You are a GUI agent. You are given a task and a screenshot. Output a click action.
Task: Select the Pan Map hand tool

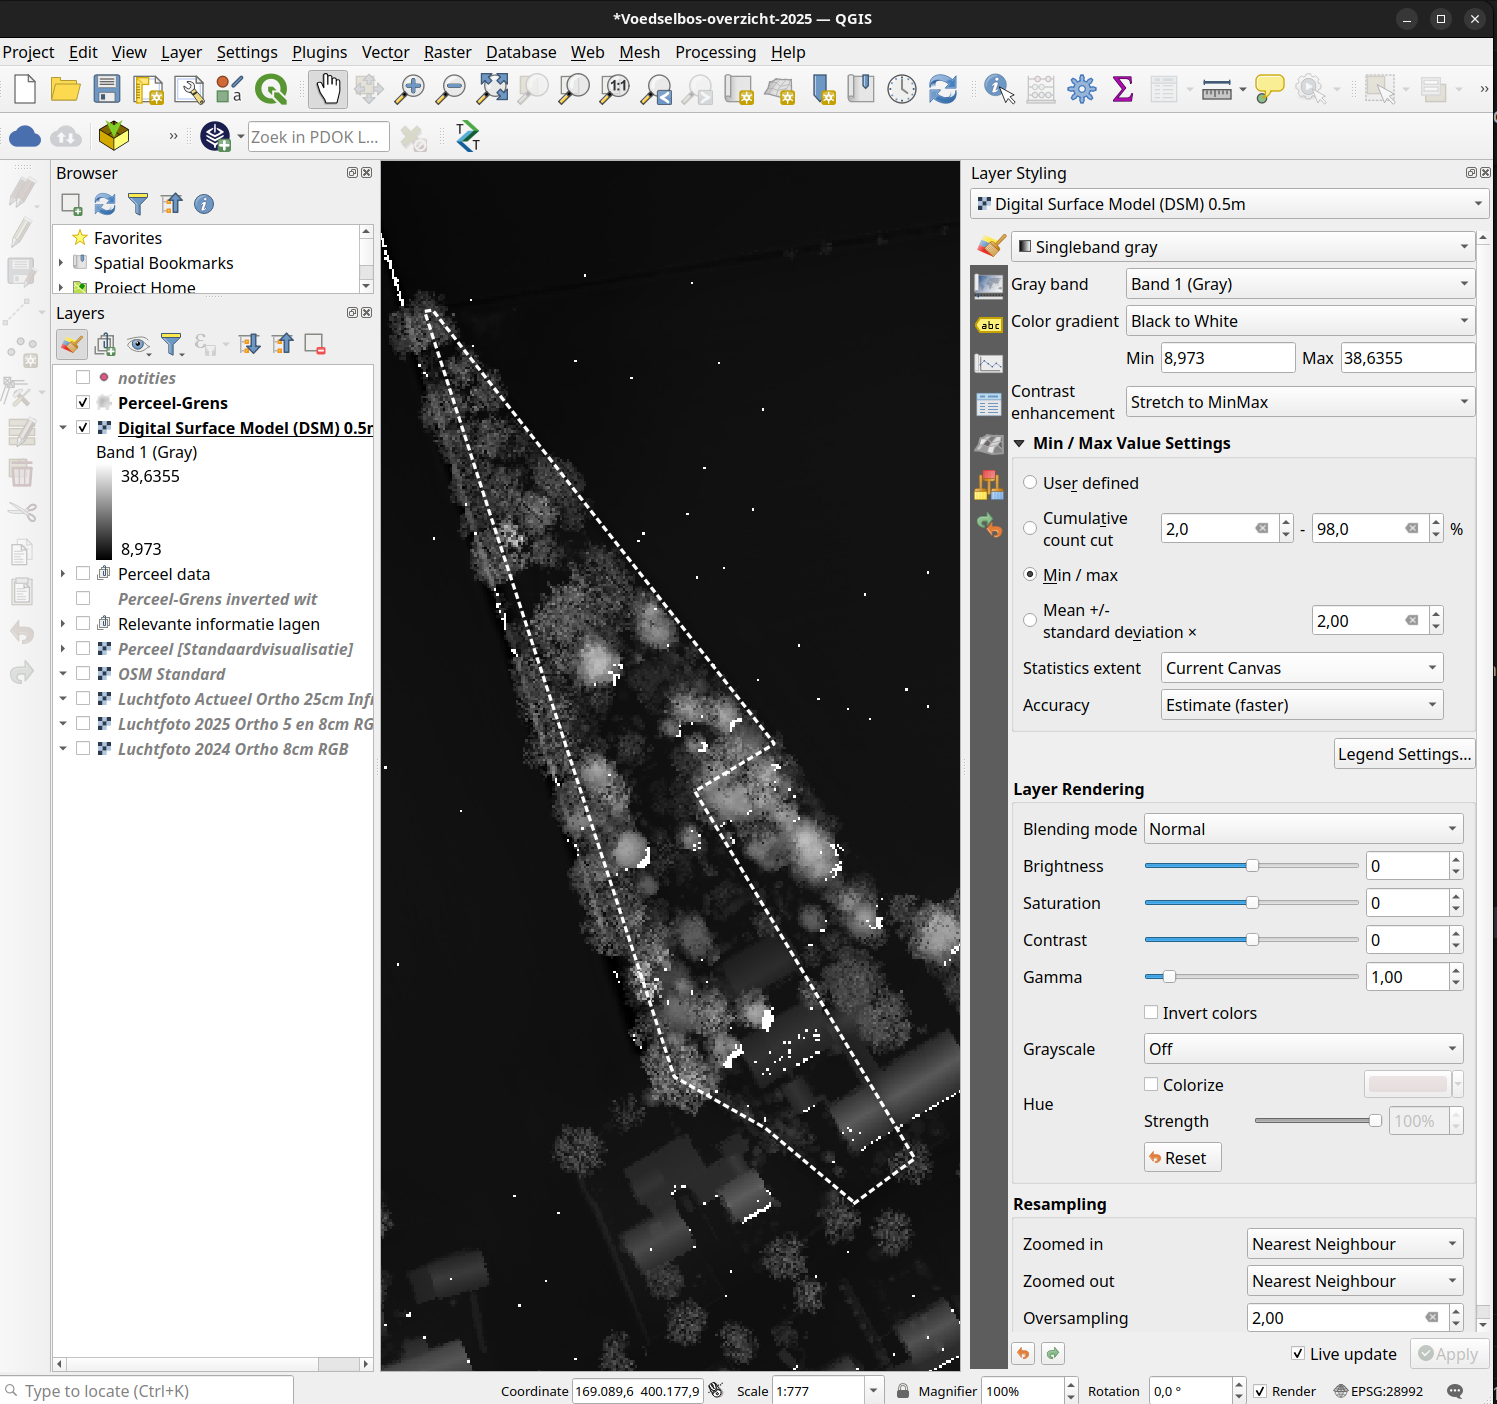point(328,89)
